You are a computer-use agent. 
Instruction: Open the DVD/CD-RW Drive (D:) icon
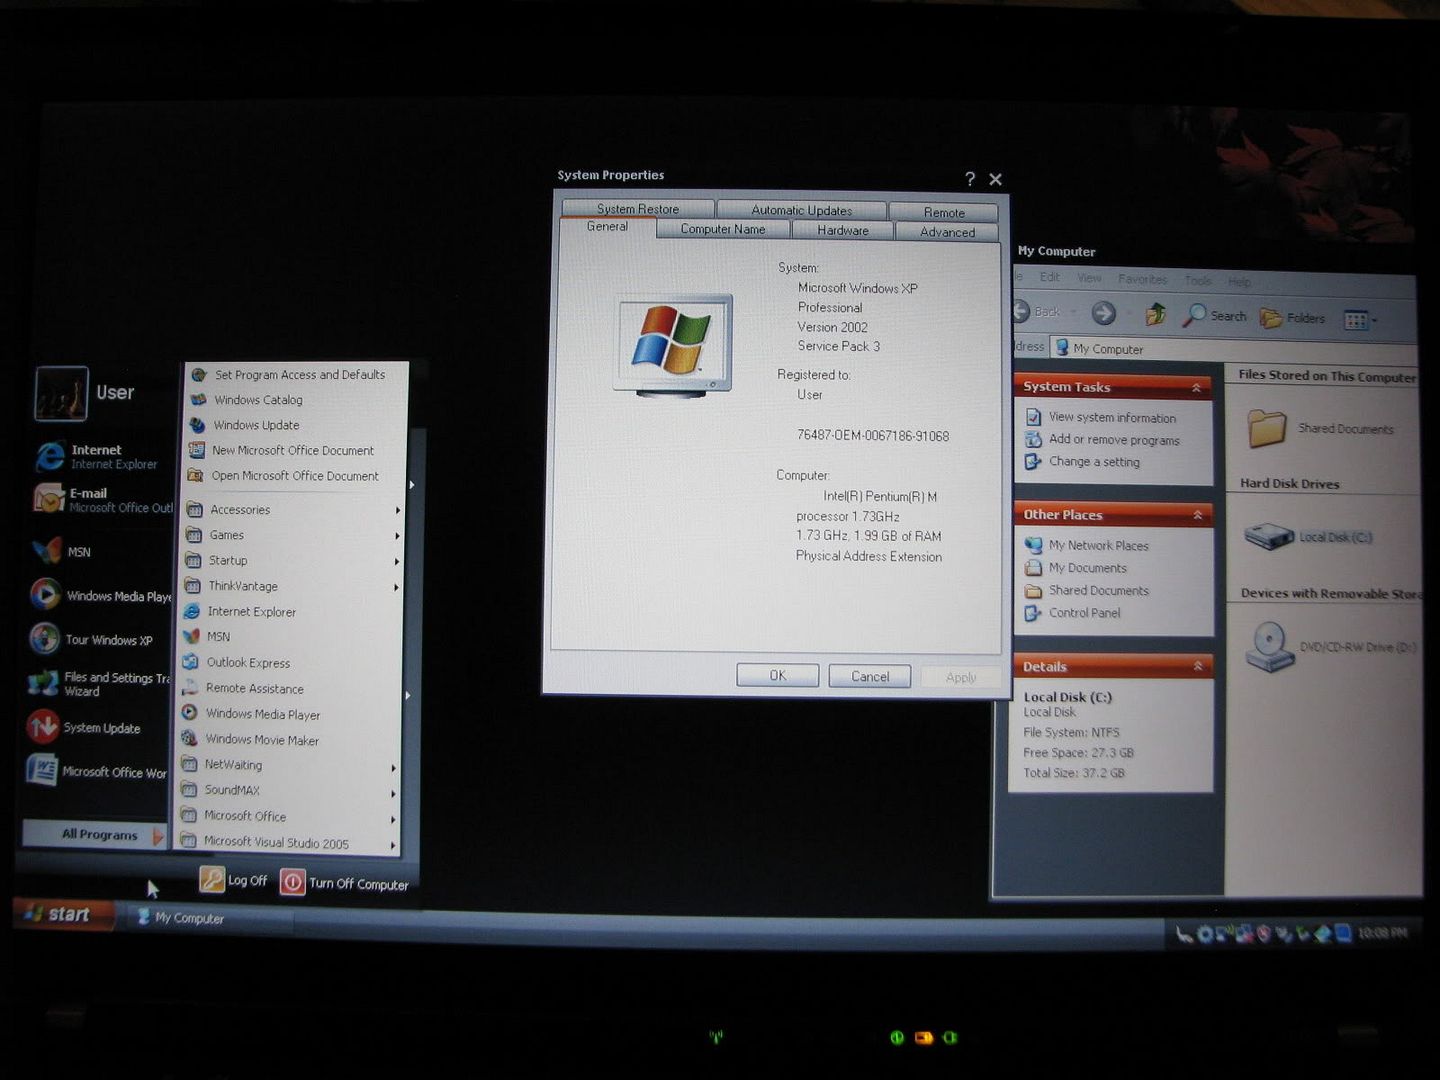[1270, 646]
